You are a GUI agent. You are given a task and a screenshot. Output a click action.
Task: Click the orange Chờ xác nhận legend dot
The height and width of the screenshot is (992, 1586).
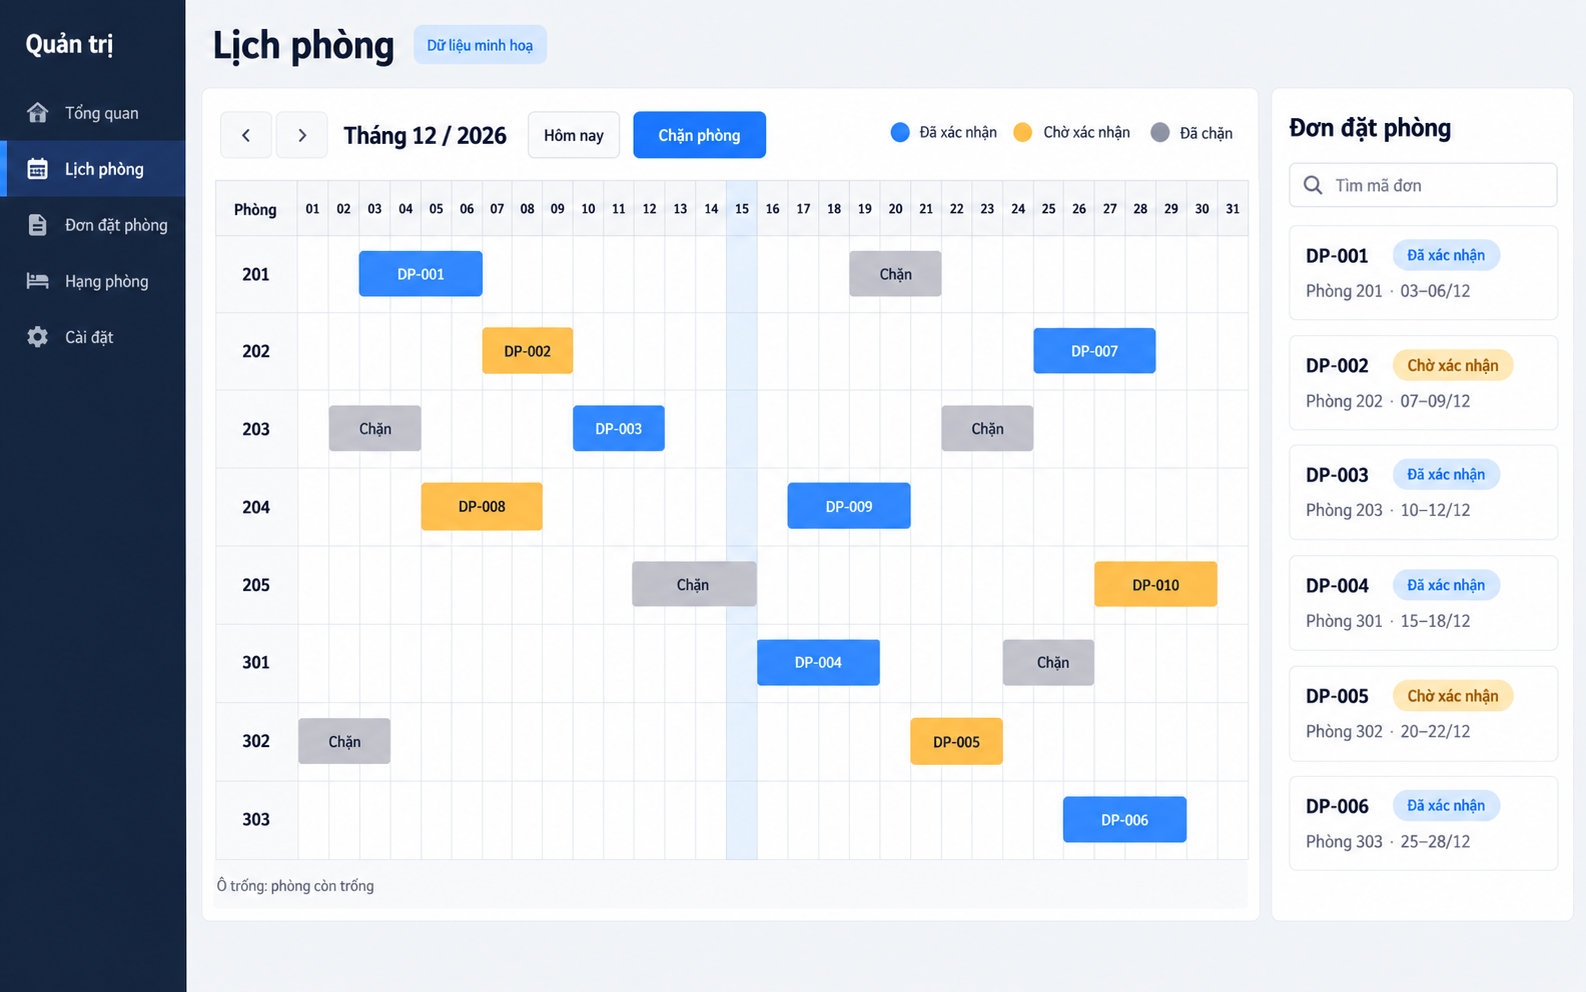[x=1022, y=132]
